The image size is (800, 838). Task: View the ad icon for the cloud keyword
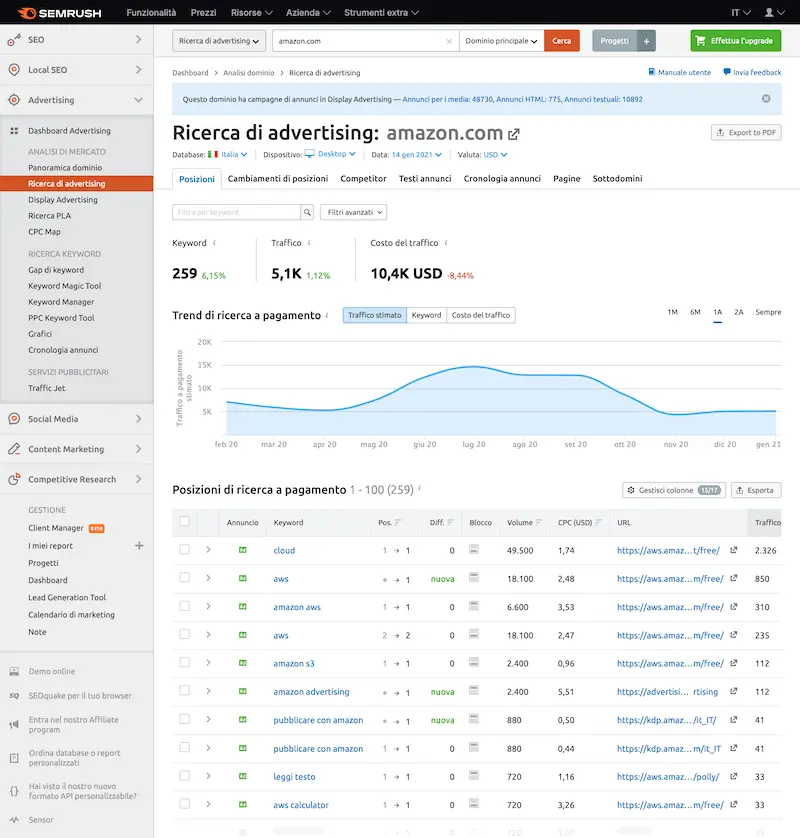click(243, 550)
